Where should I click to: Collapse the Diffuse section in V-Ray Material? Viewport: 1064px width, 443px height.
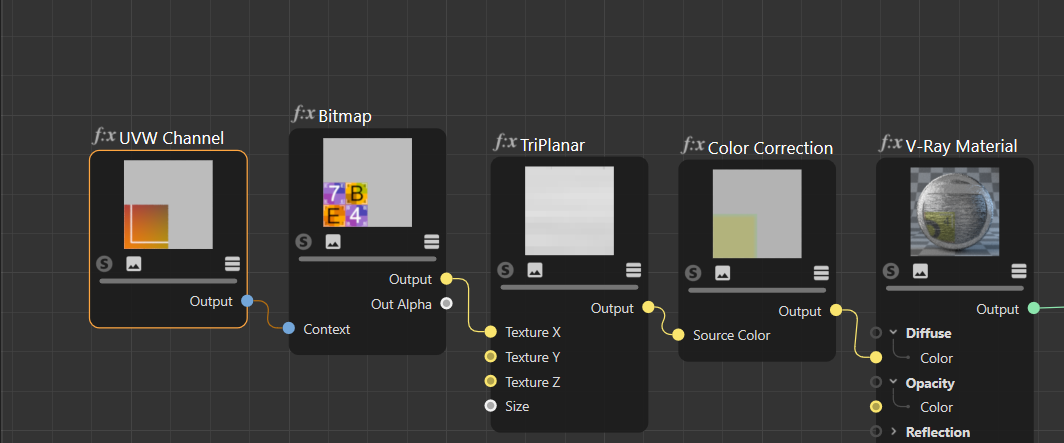[893, 333]
